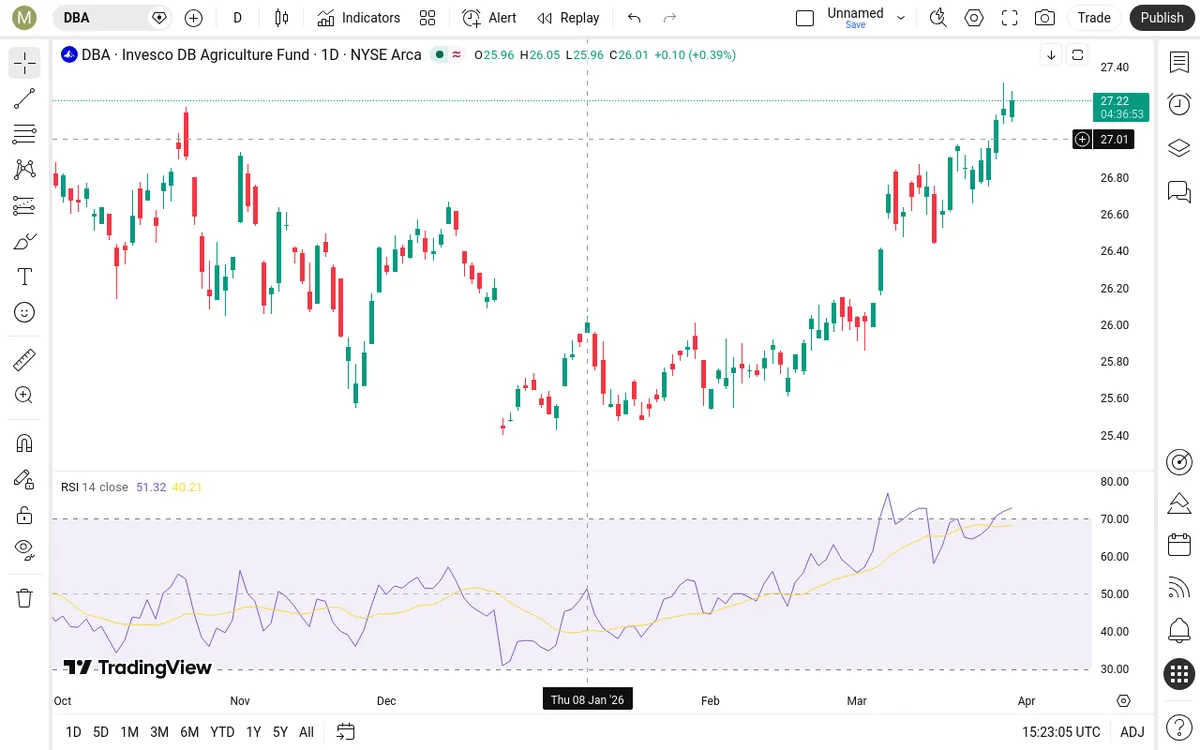Expand the Unnamed layout dropdown arrow

coord(901,18)
